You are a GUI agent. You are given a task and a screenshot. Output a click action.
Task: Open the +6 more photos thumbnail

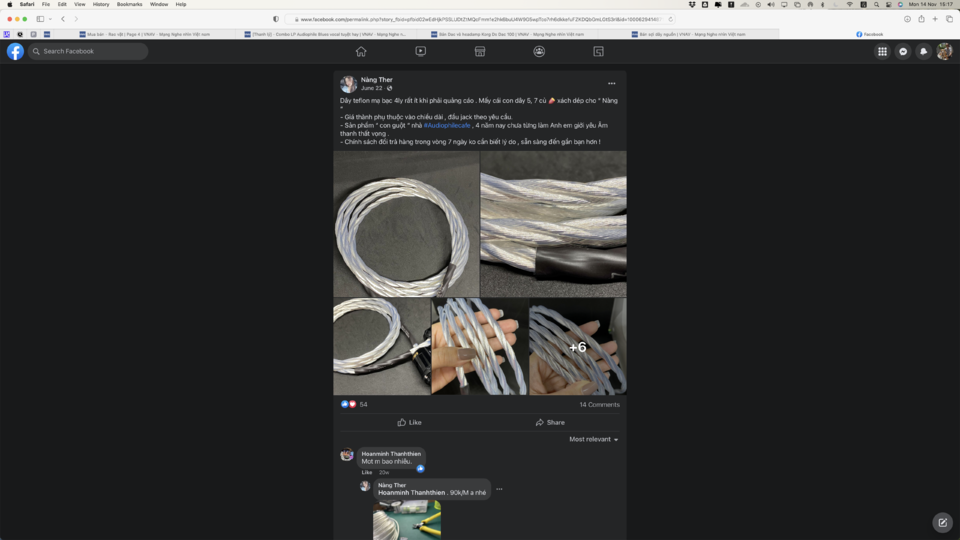pos(577,347)
